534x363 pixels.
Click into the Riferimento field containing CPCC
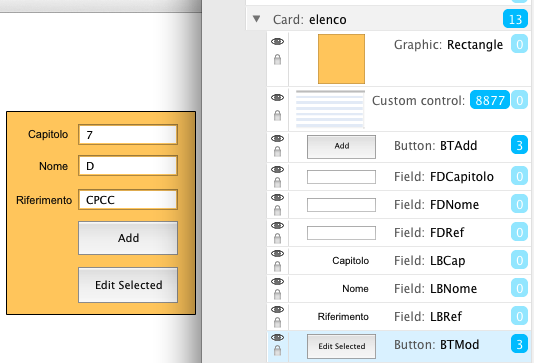128,200
